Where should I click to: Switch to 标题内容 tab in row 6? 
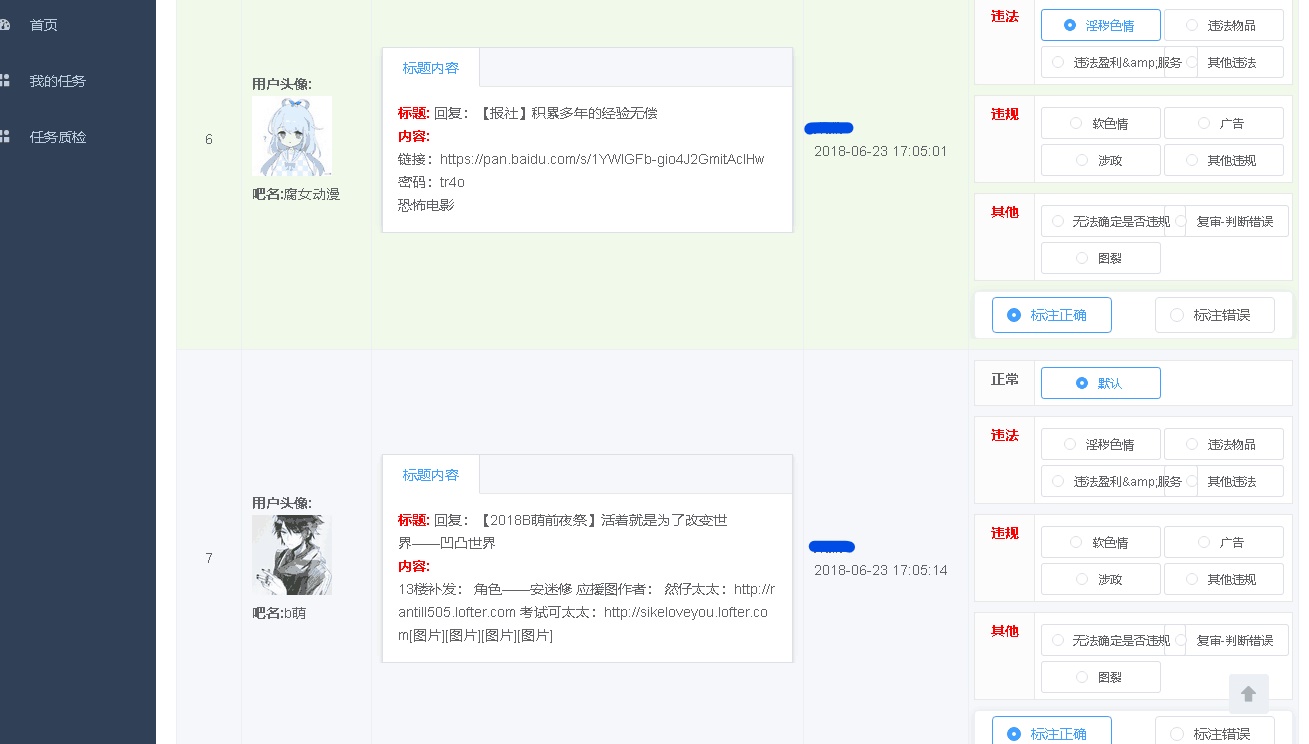pos(430,68)
